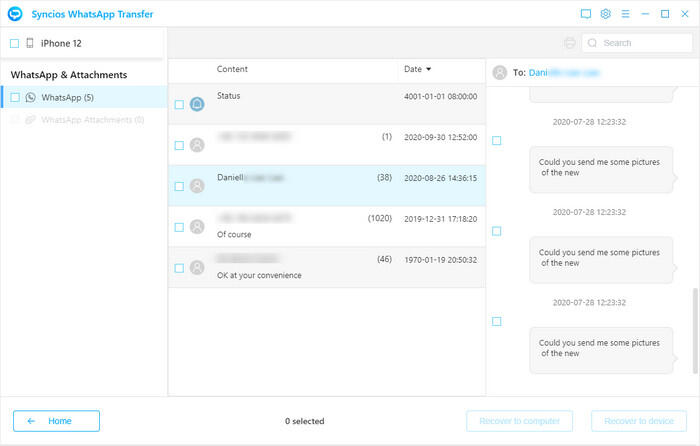Click the WhatsApp icon in sidebar
This screenshot has height=446, width=700.
(x=31, y=97)
